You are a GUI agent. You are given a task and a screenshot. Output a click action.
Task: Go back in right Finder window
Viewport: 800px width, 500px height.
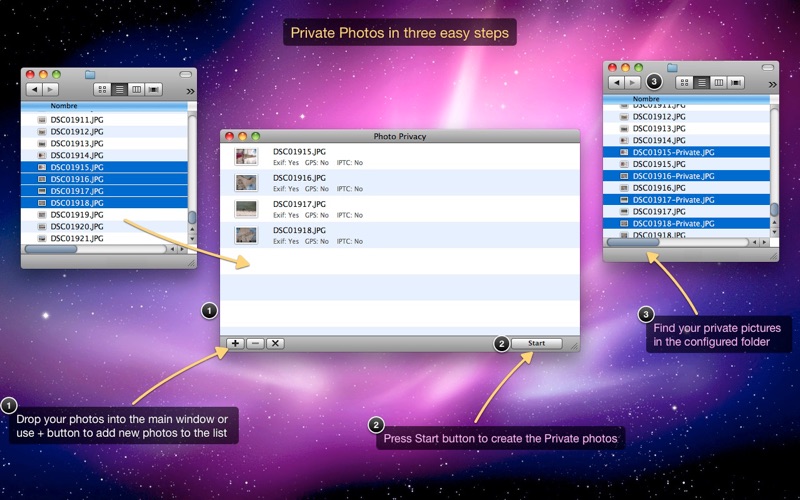click(x=617, y=82)
